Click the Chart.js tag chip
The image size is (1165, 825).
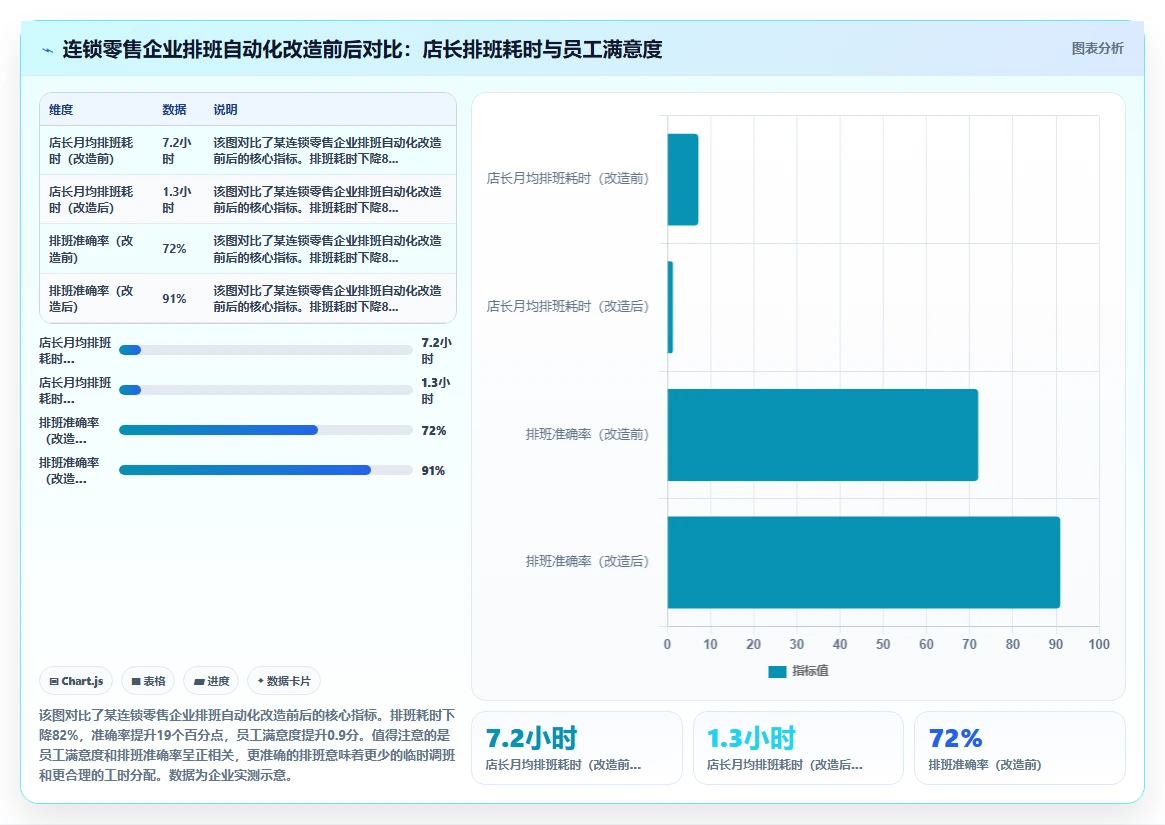point(76,681)
